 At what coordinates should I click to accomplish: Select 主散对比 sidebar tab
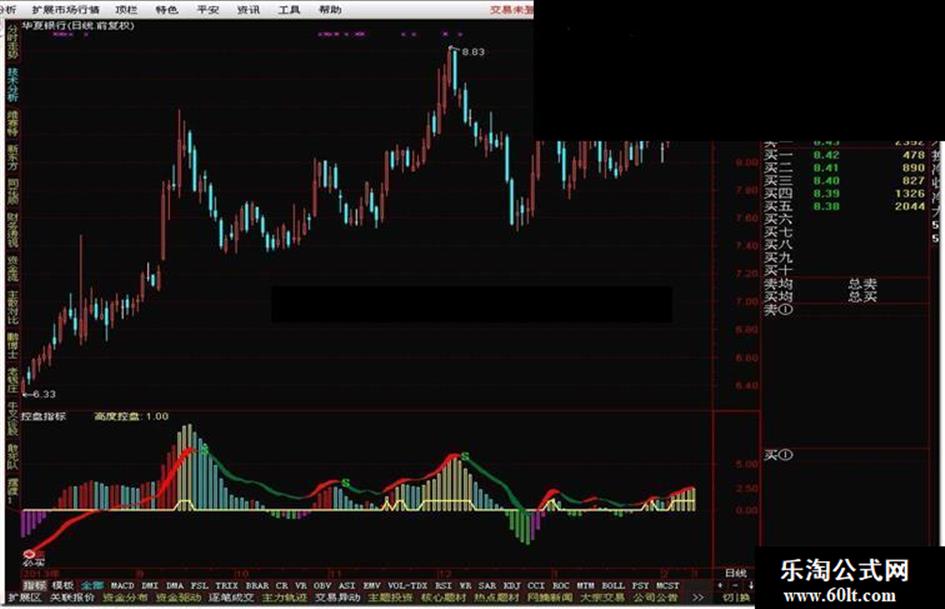pyautogui.click(x=13, y=308)
